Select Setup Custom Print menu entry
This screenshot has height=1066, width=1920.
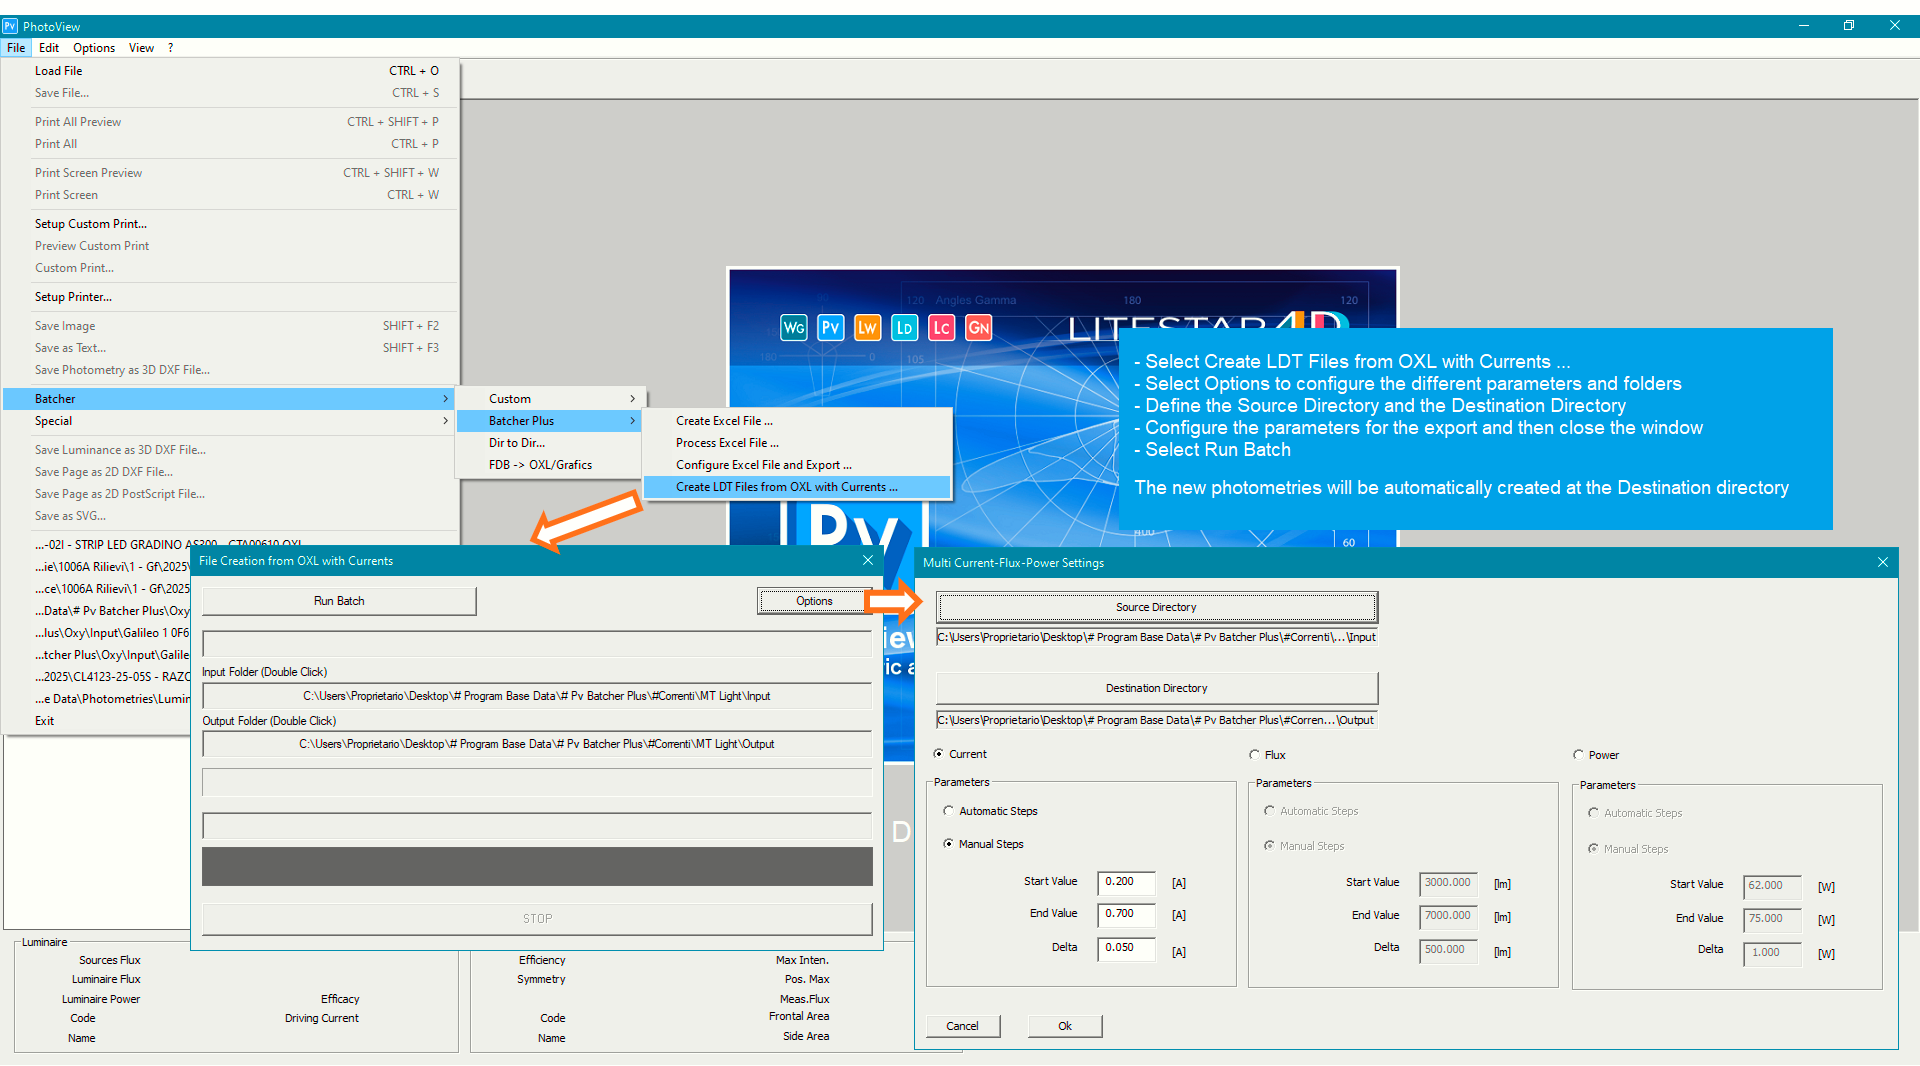click(228, 224)
